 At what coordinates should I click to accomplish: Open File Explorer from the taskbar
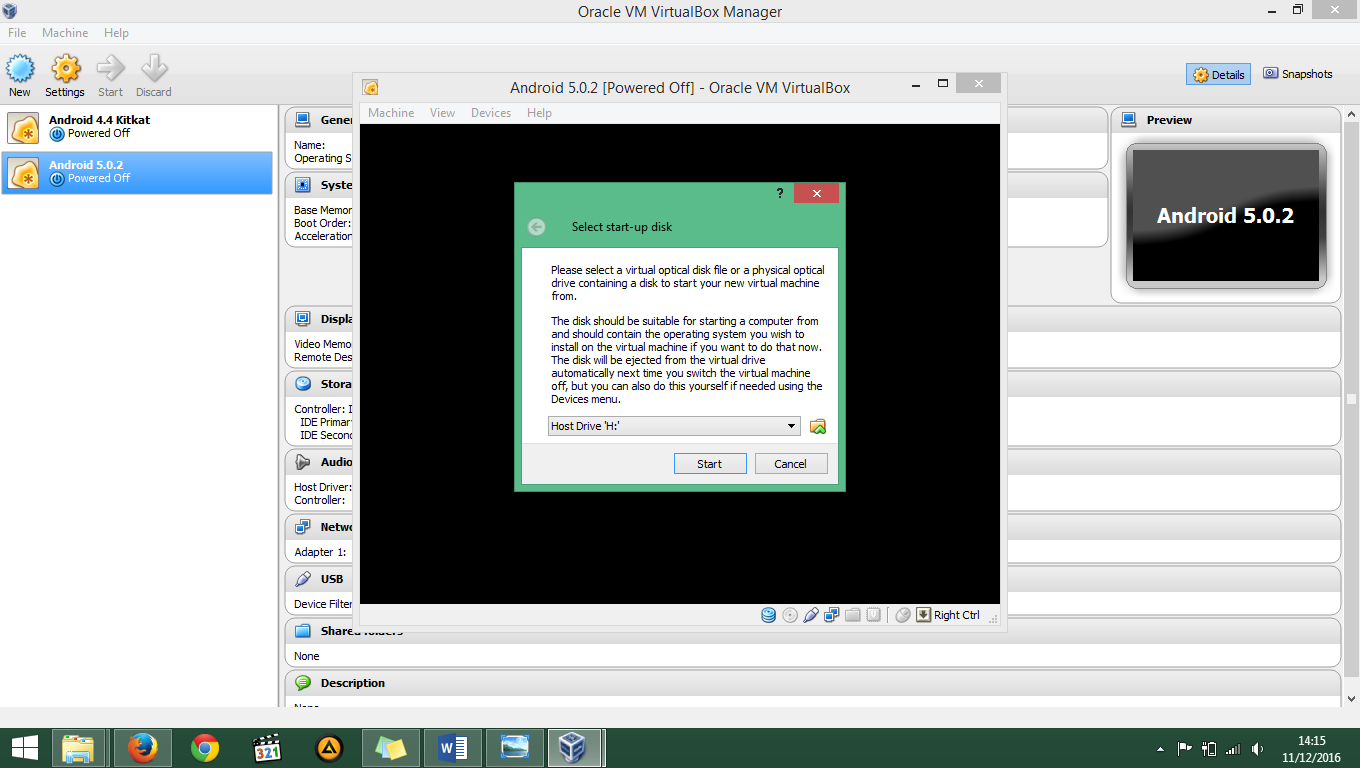78,748
